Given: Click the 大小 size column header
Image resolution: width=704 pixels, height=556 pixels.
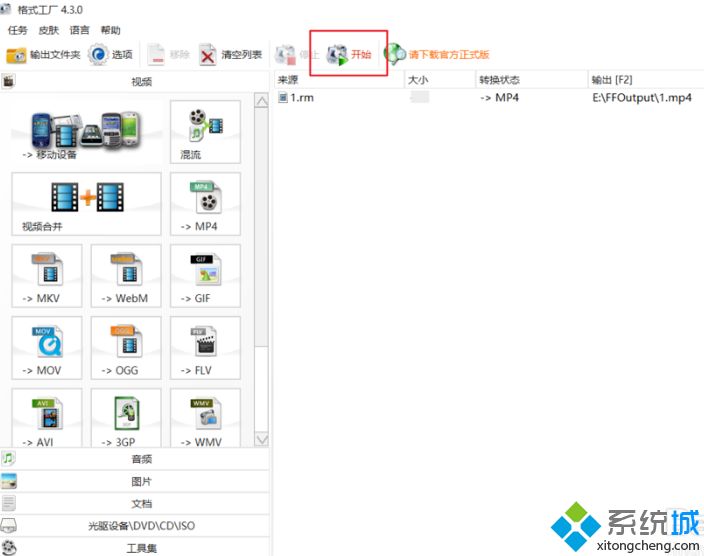Looking at the screenshot, I should (440, 80).
